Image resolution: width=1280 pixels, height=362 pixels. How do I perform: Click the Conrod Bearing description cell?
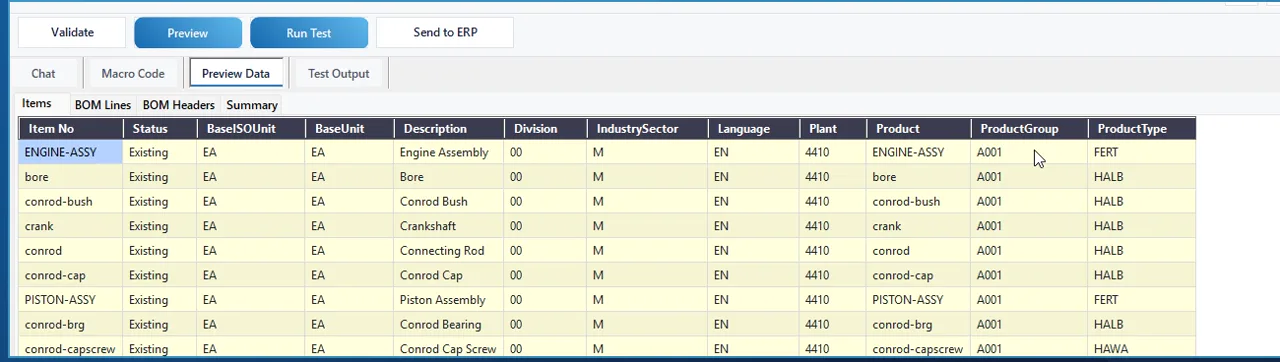point(449,324)
